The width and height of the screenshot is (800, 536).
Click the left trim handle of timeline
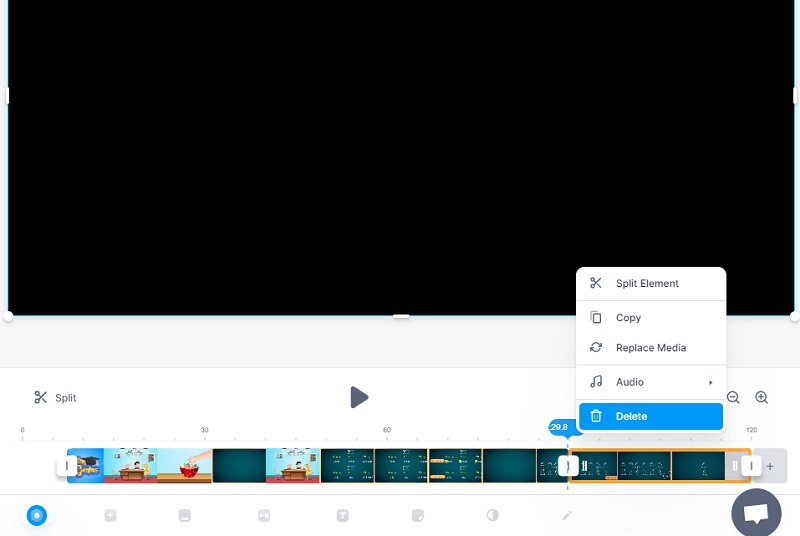pyautogui.click(x=67, y=466)
